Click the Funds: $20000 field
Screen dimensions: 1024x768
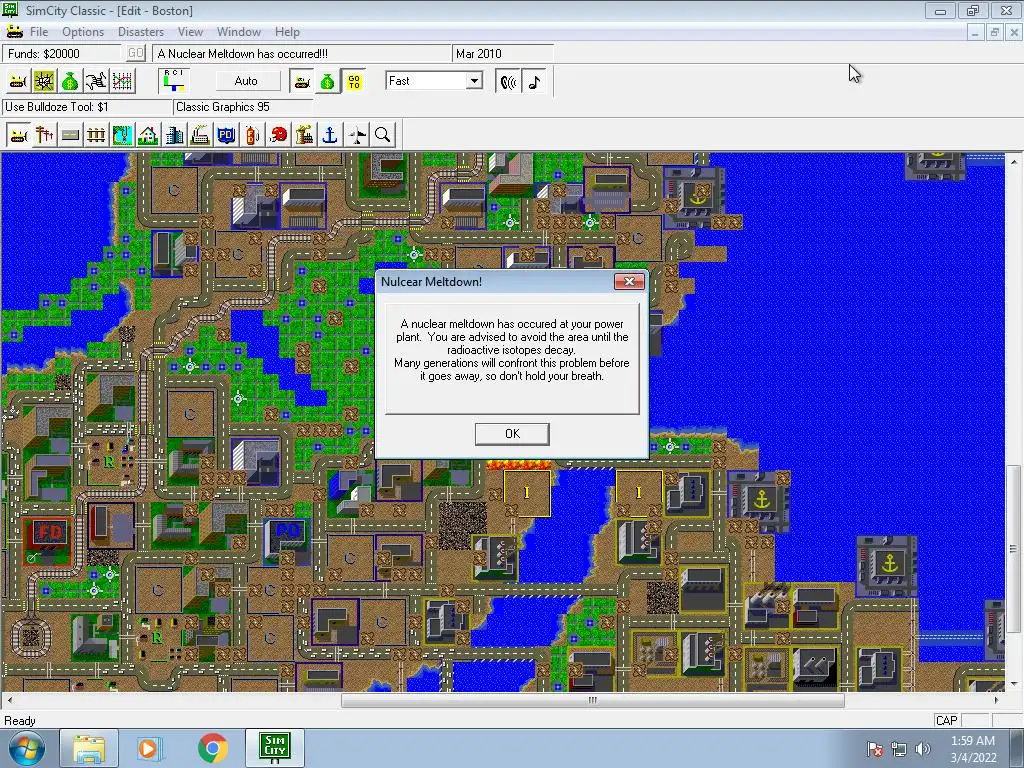tap(63, 54)
